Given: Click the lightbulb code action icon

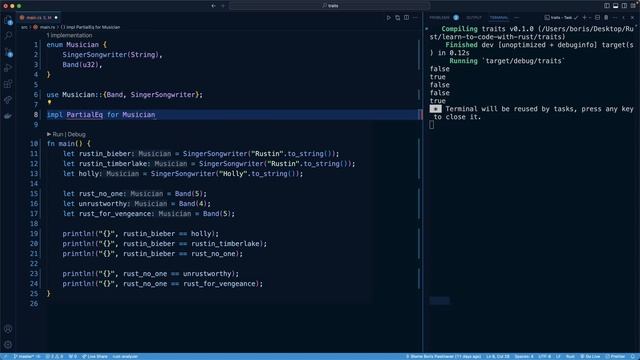Looking at the screenshot, I should 49,103.
